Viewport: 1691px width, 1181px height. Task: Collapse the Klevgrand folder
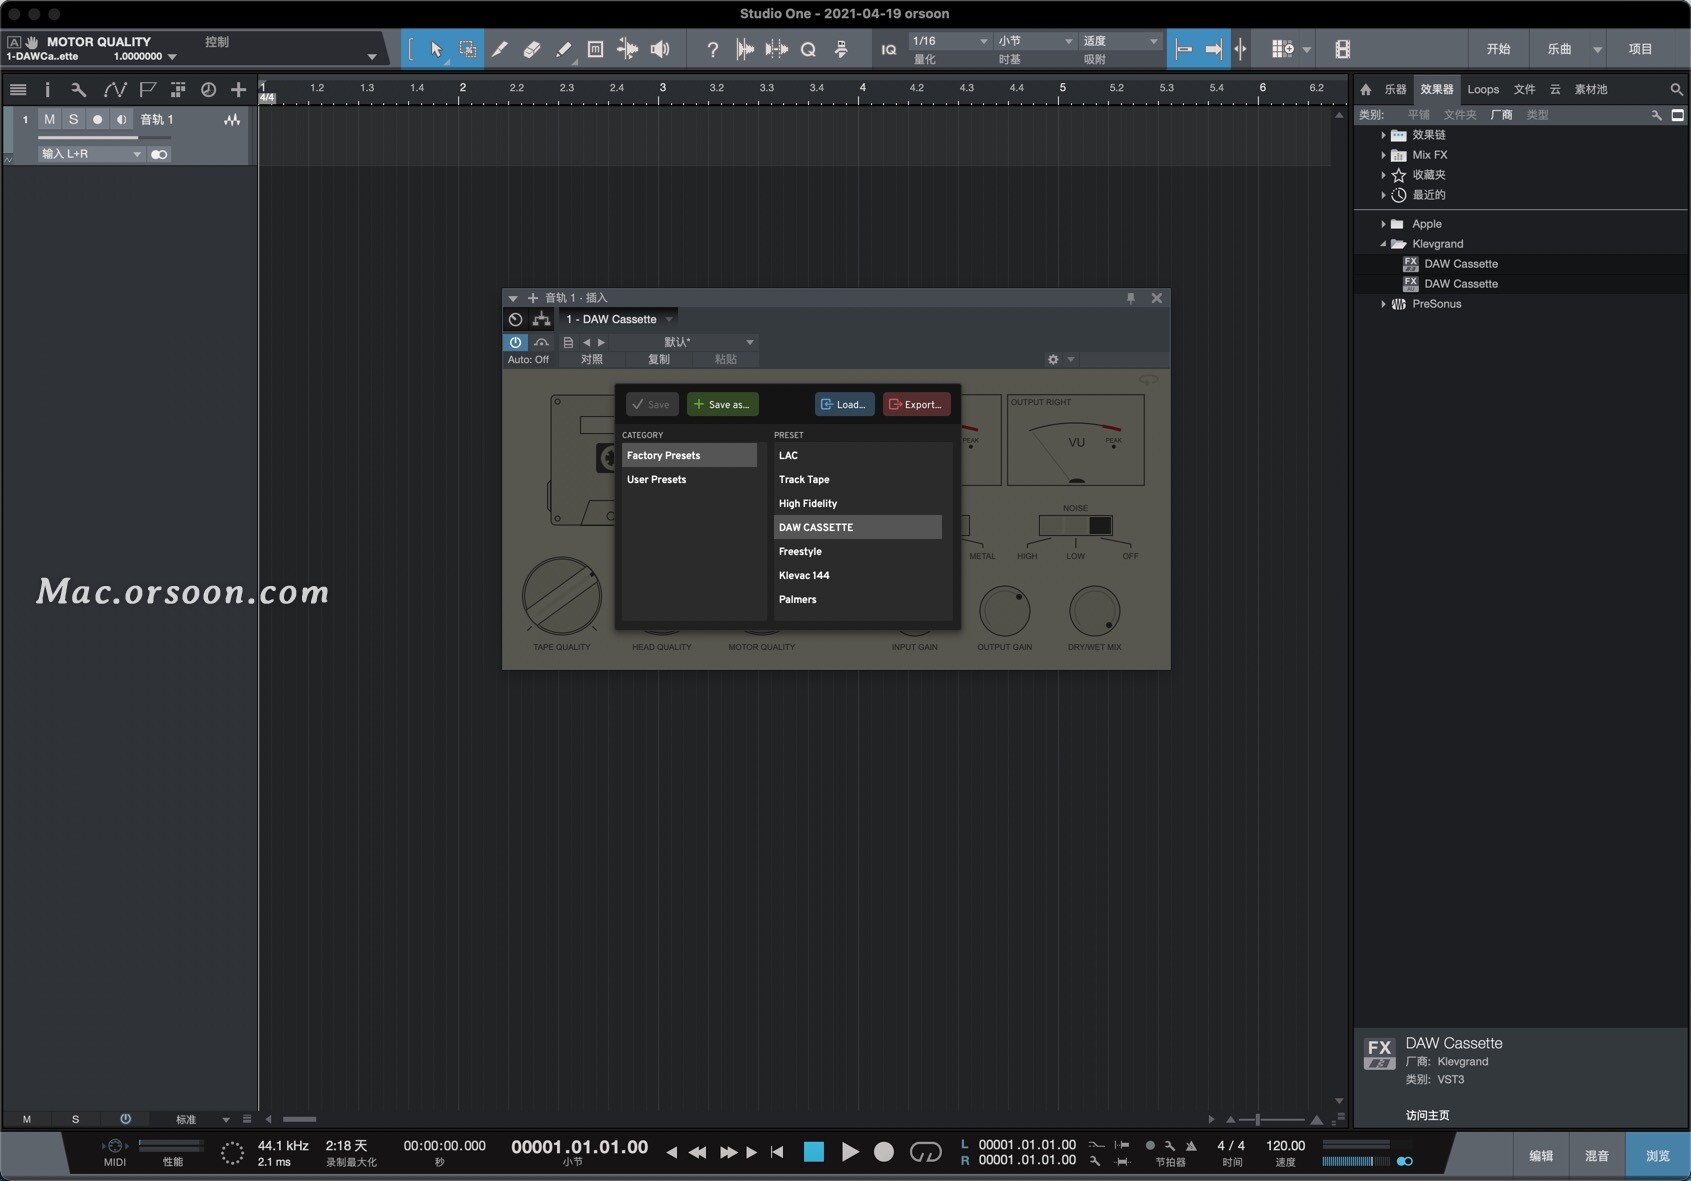point(1382,243)
